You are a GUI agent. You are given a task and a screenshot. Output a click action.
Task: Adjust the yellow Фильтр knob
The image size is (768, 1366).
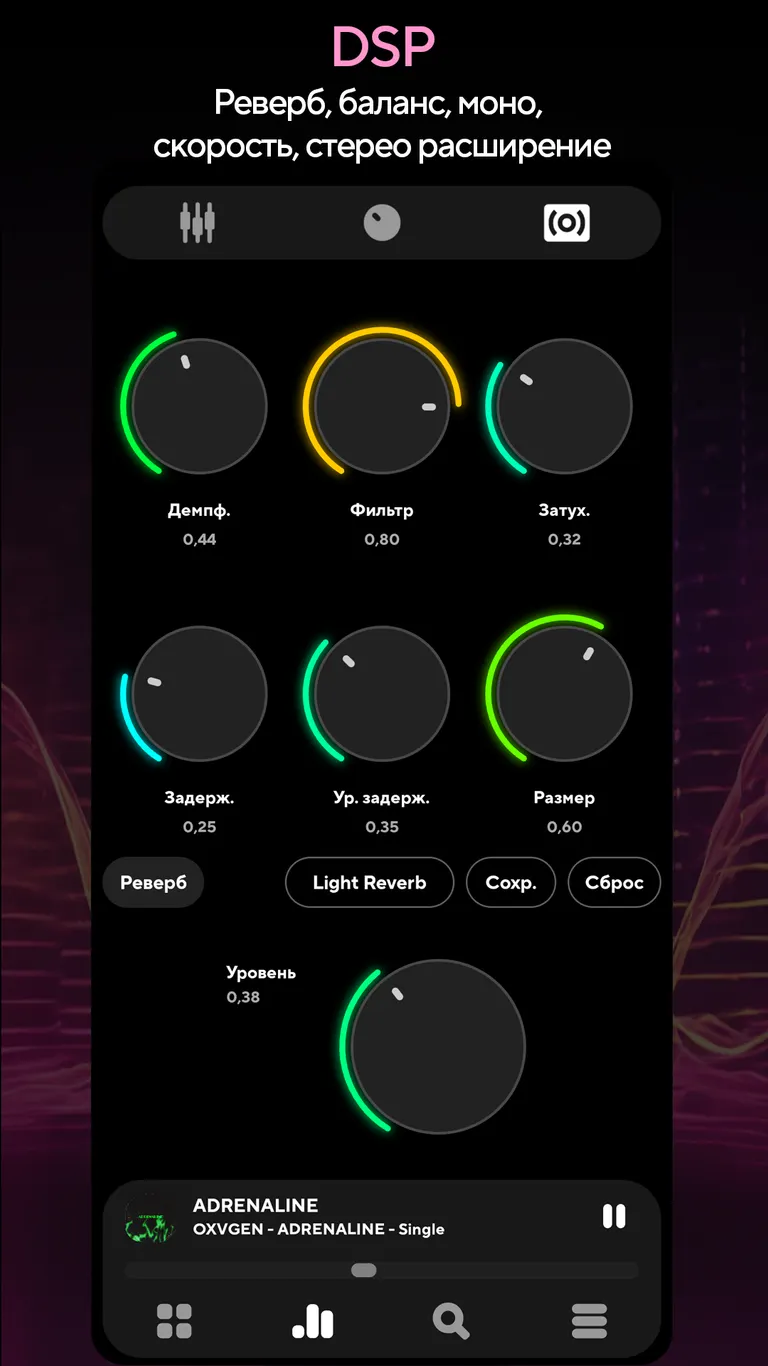pyautogui.click(x=382, y=406)
